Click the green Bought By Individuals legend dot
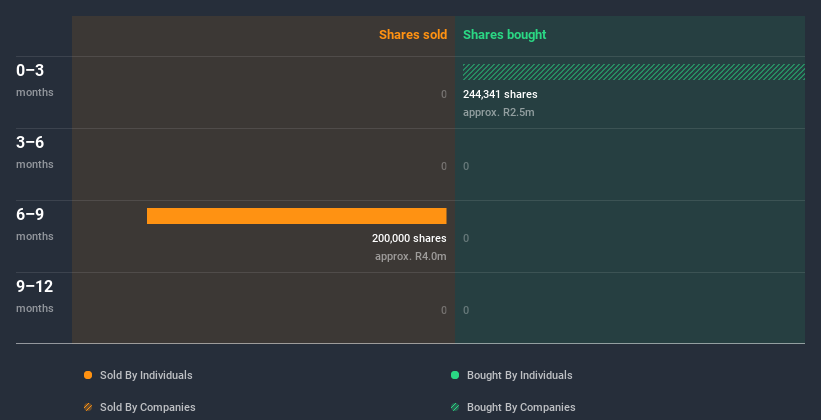This screenshot has height=420, width=821. point(455,375)
